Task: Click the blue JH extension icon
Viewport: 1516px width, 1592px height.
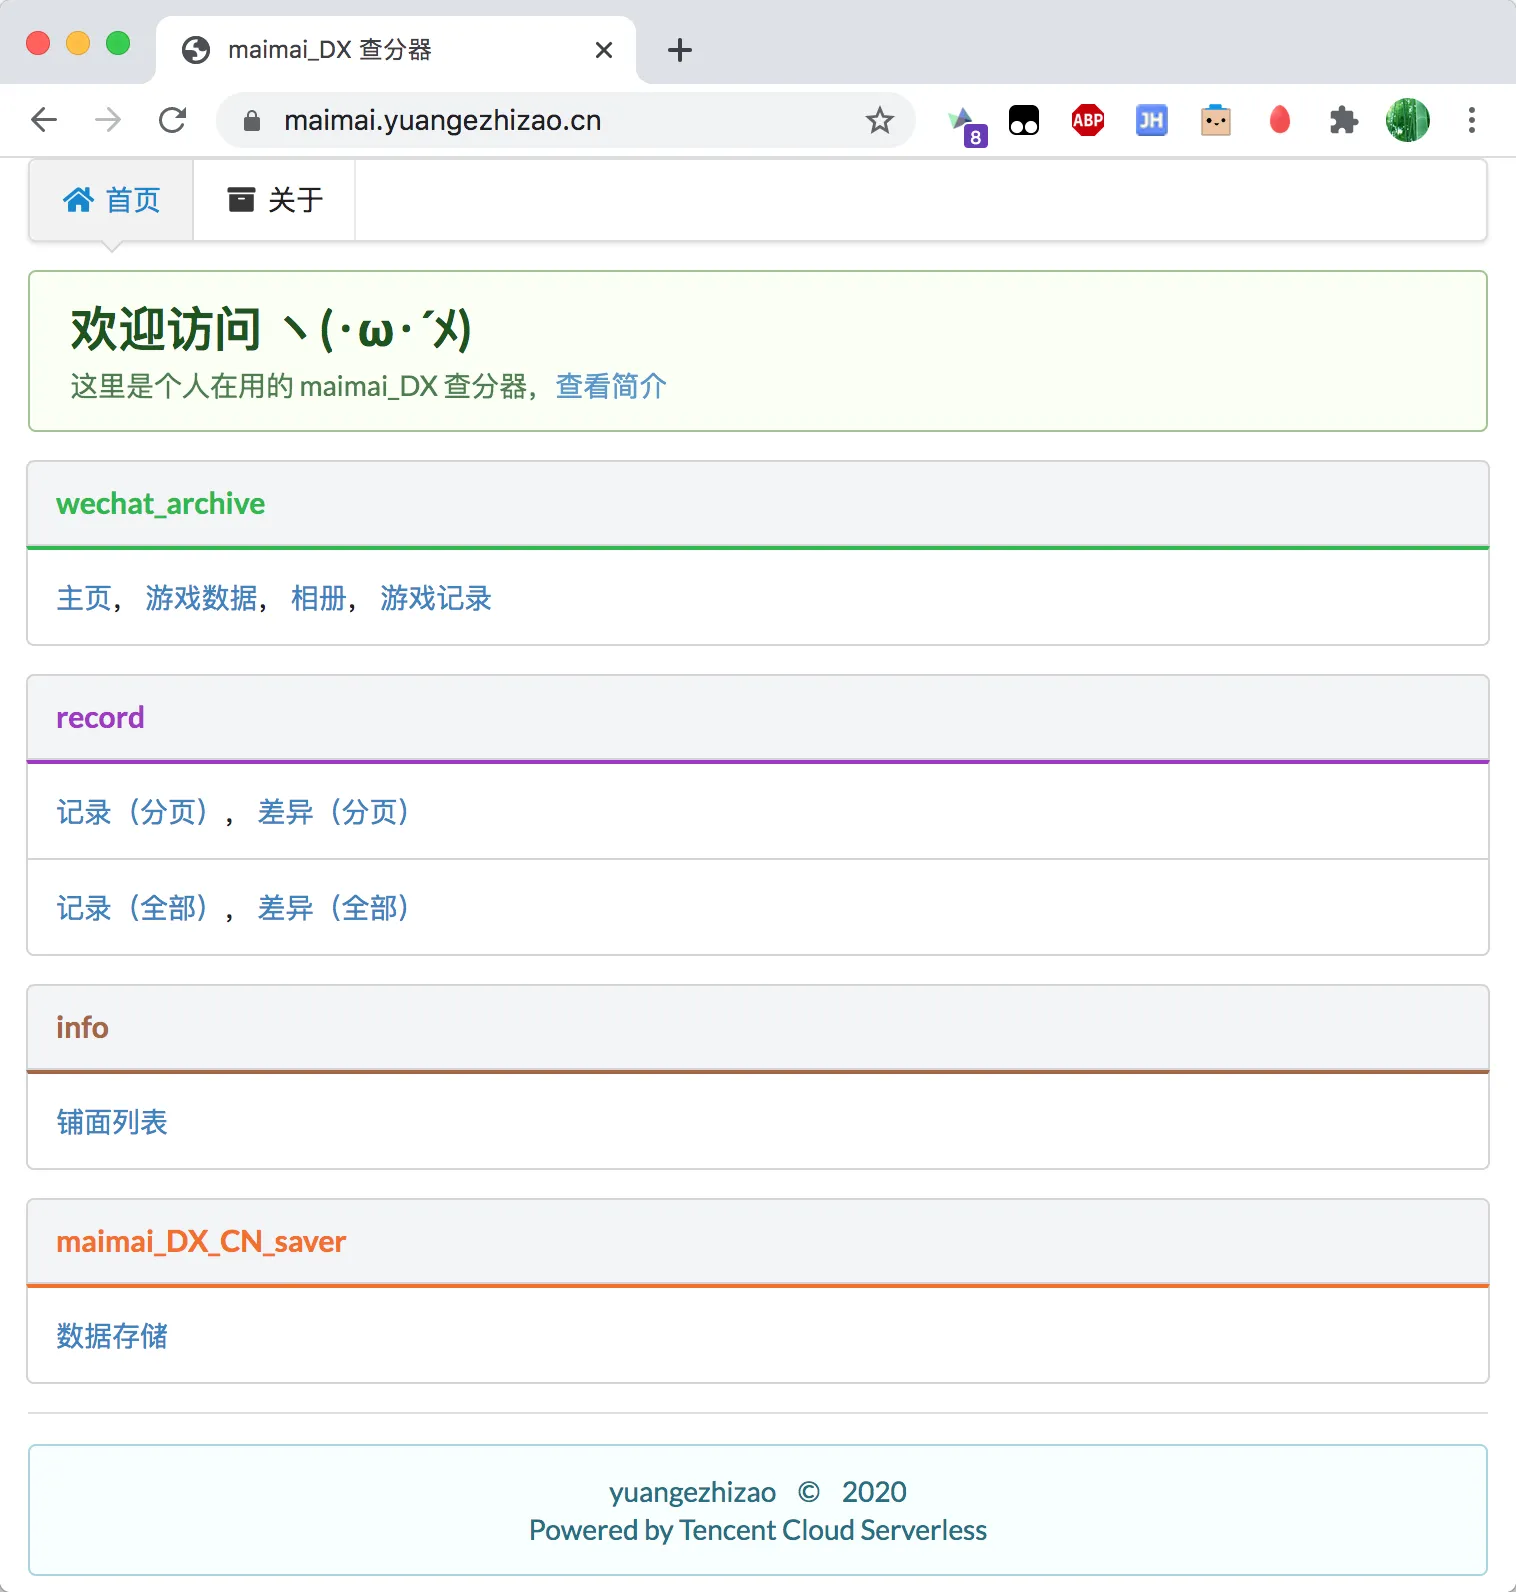Action: pos(1151,121)
